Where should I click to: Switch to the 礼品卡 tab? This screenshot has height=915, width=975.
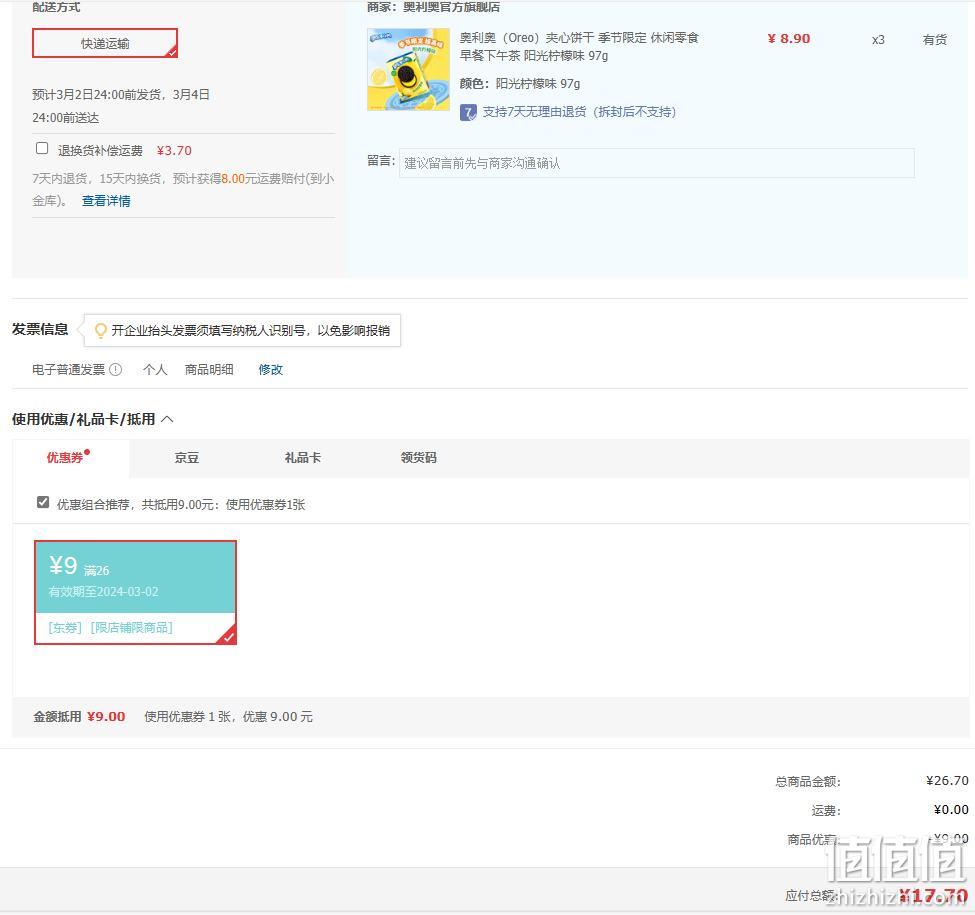tap(303, 458)
